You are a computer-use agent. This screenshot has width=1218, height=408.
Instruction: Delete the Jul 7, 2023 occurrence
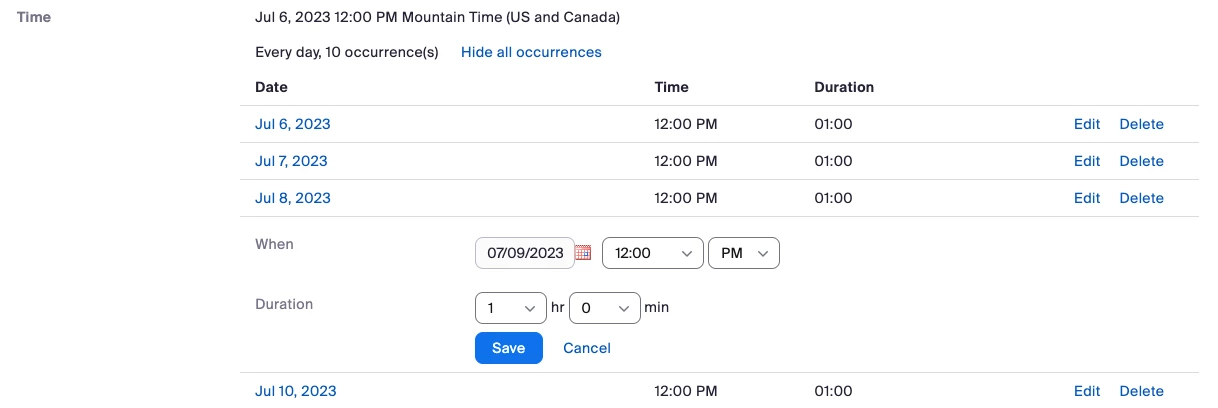click(1141, 161)
